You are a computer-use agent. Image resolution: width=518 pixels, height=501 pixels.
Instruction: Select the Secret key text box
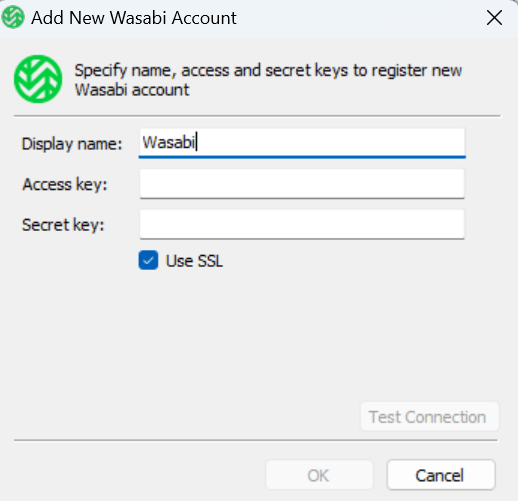[302, 224]
